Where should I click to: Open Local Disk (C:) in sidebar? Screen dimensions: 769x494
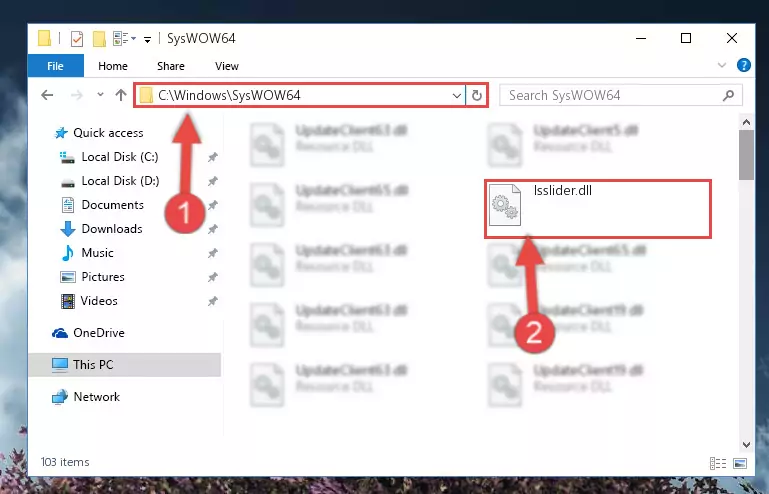(x=109, y=157)
